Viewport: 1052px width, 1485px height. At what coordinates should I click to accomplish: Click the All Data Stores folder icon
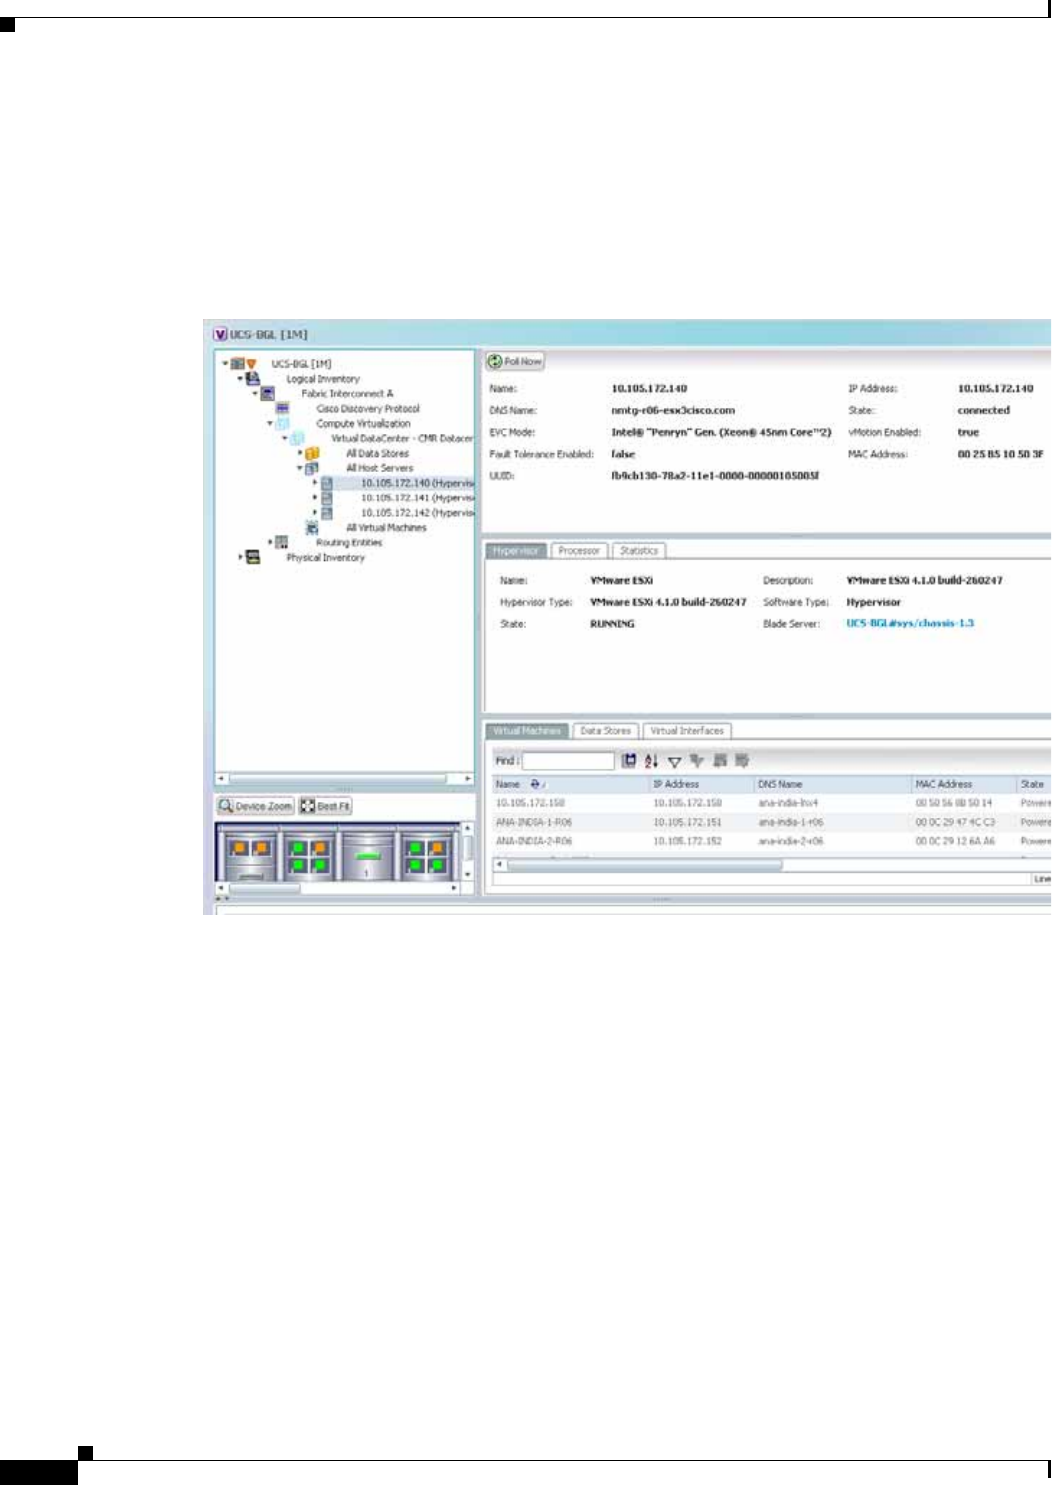click(x=313, y=453)
